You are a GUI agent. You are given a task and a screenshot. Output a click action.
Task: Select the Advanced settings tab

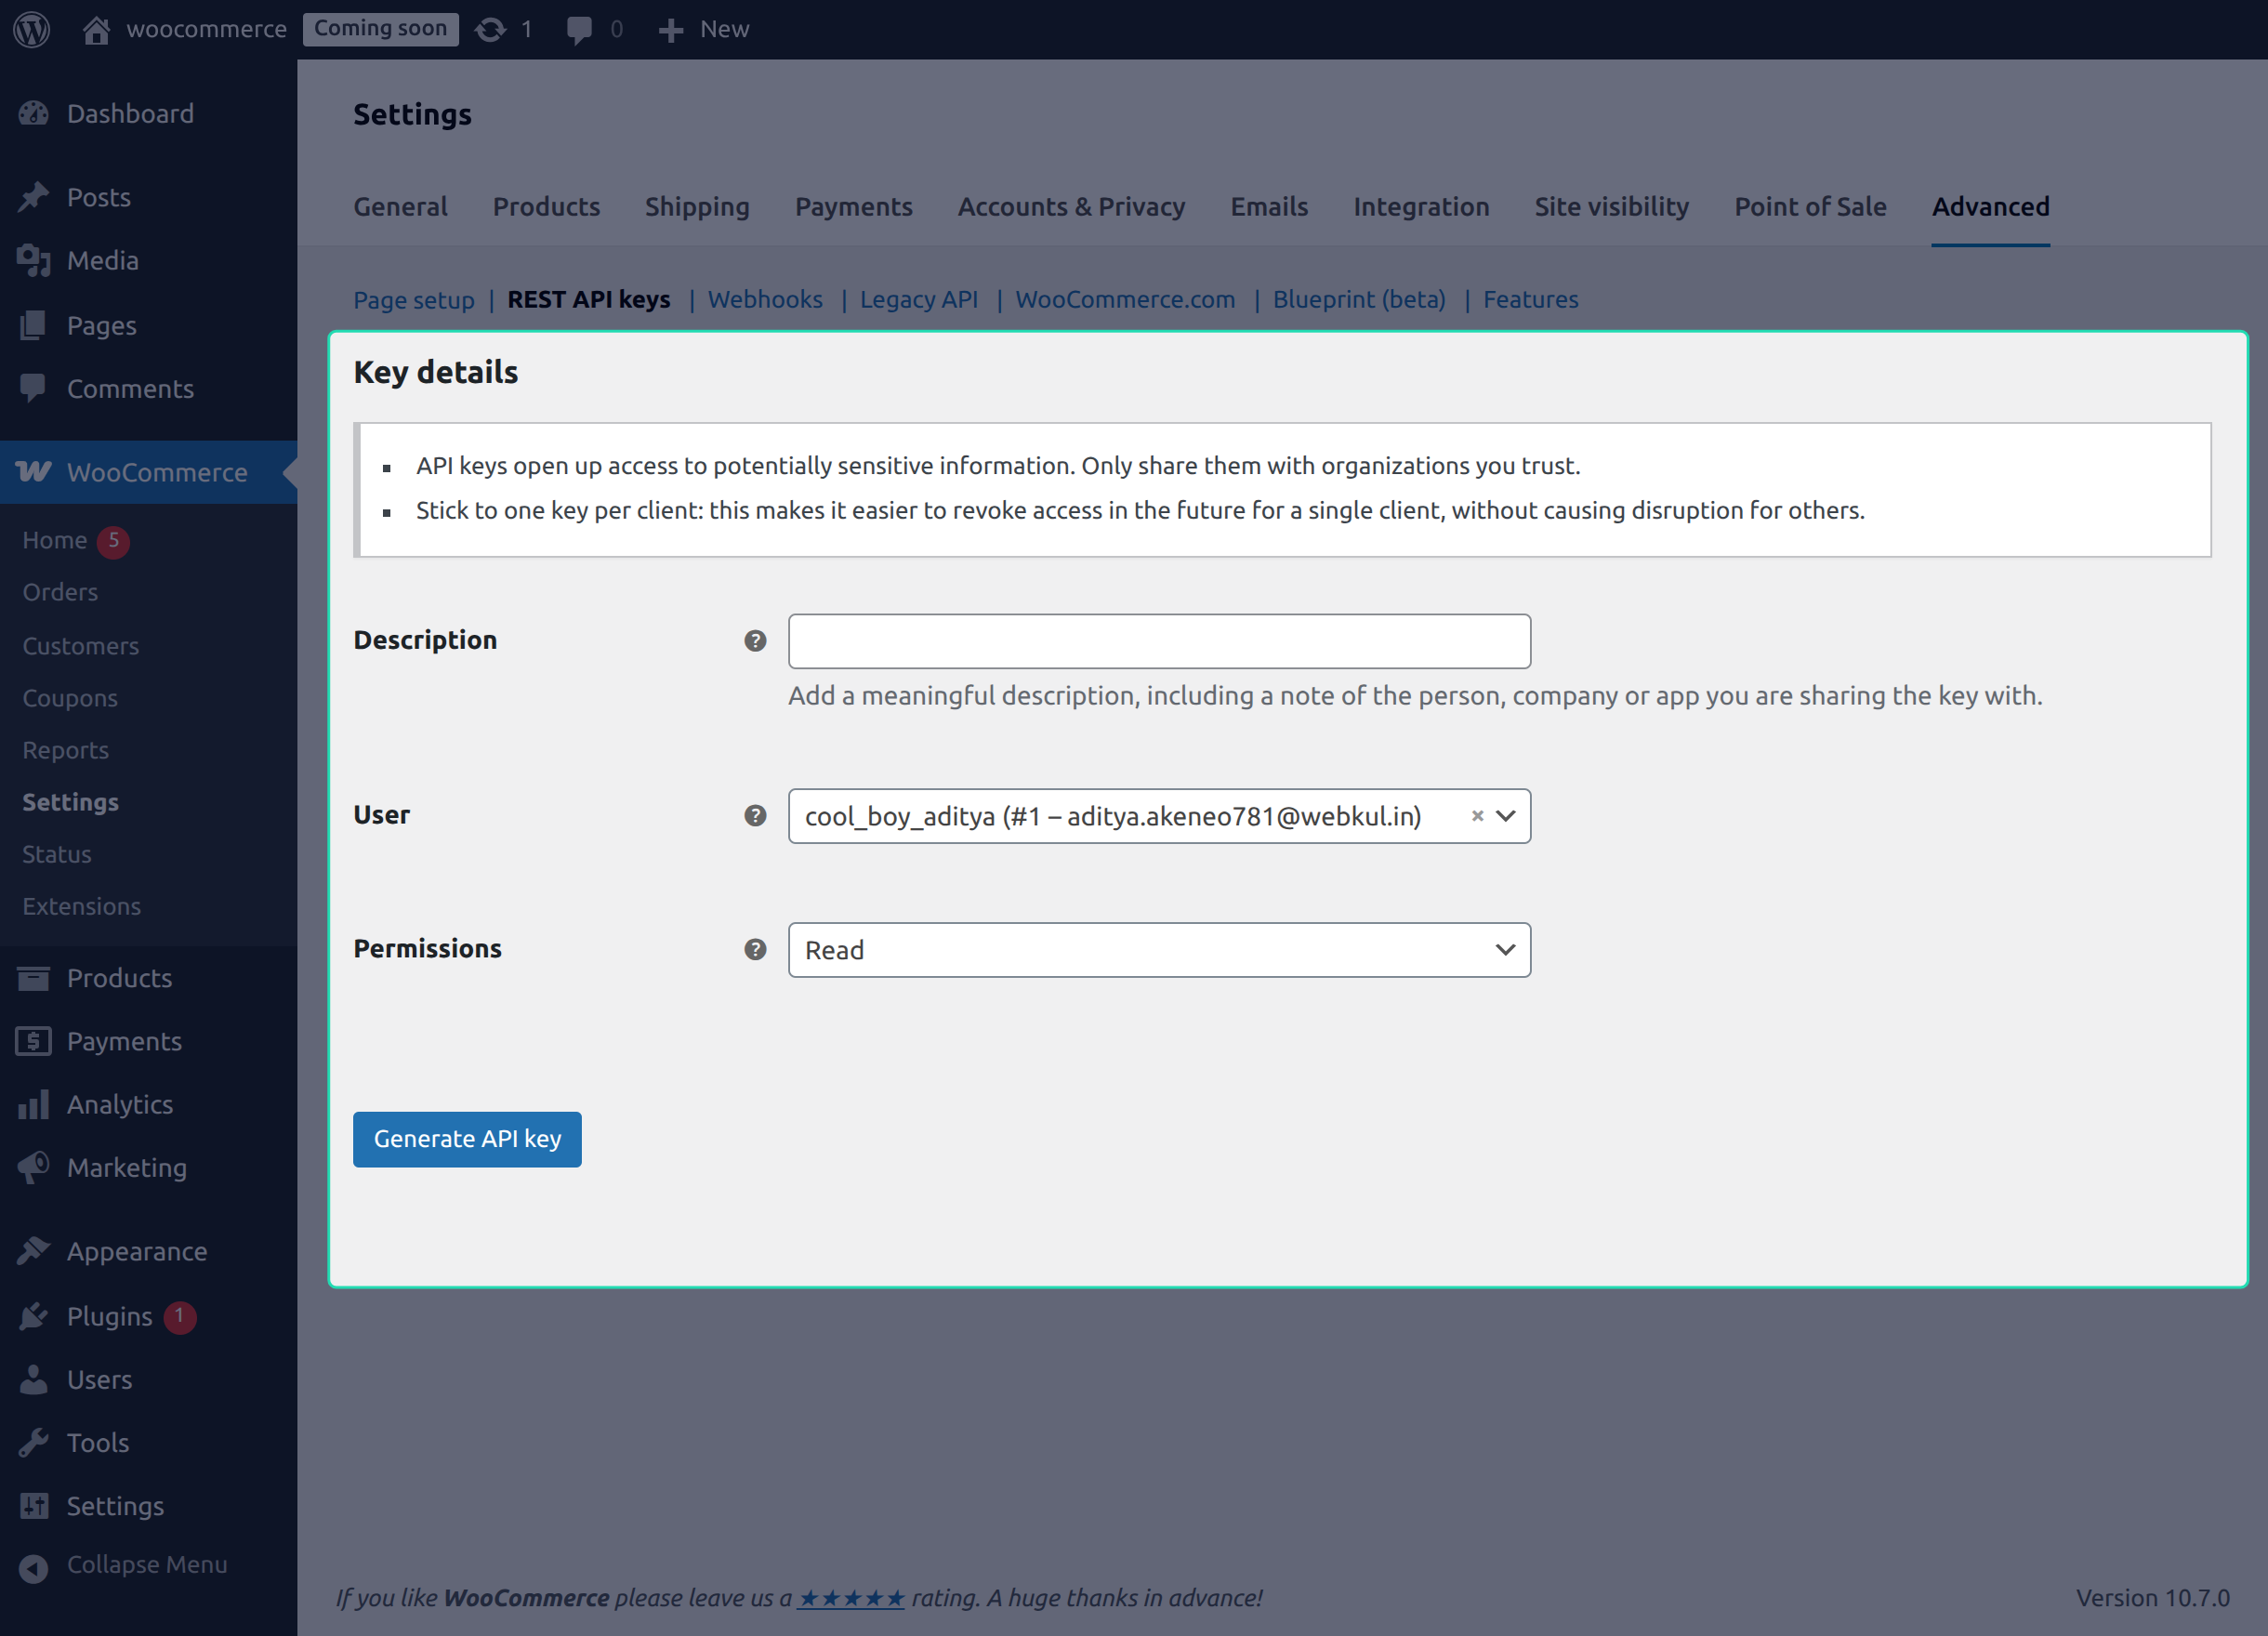1990,206
